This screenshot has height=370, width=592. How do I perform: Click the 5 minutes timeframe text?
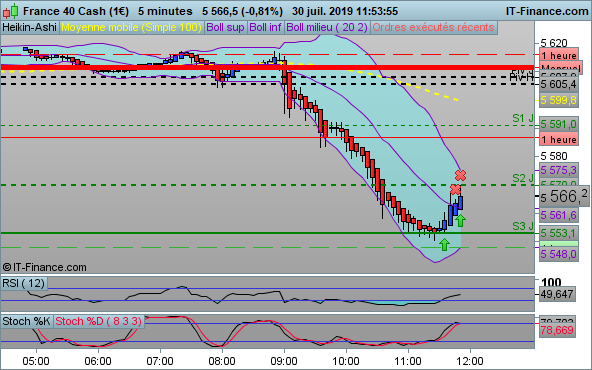165,11
